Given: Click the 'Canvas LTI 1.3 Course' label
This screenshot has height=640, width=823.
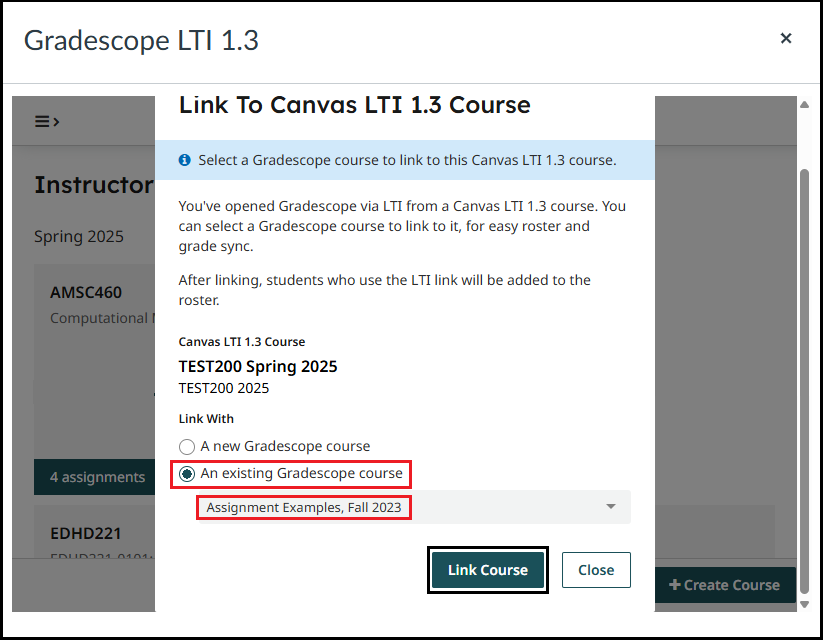Looking at the screenshot, I should pos(241,342).
